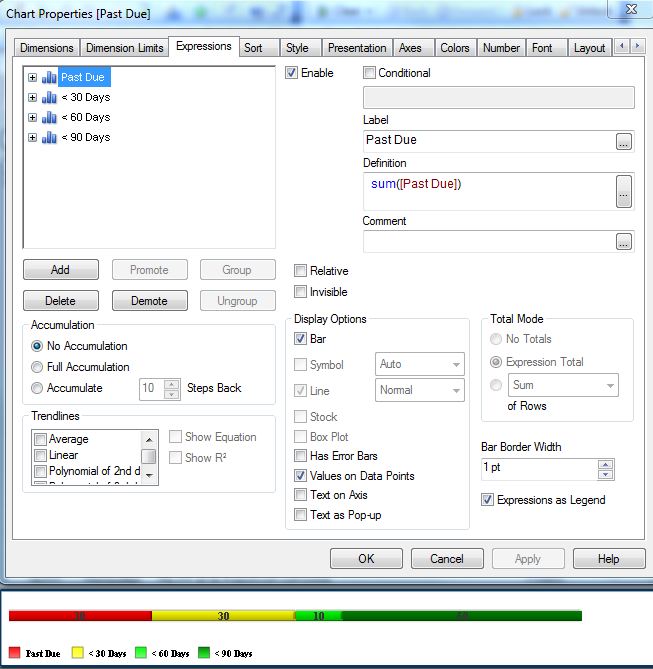The image size is (653, 669).
Task: Open the Total Mode Sum dropdown
Action: point(563,385)
